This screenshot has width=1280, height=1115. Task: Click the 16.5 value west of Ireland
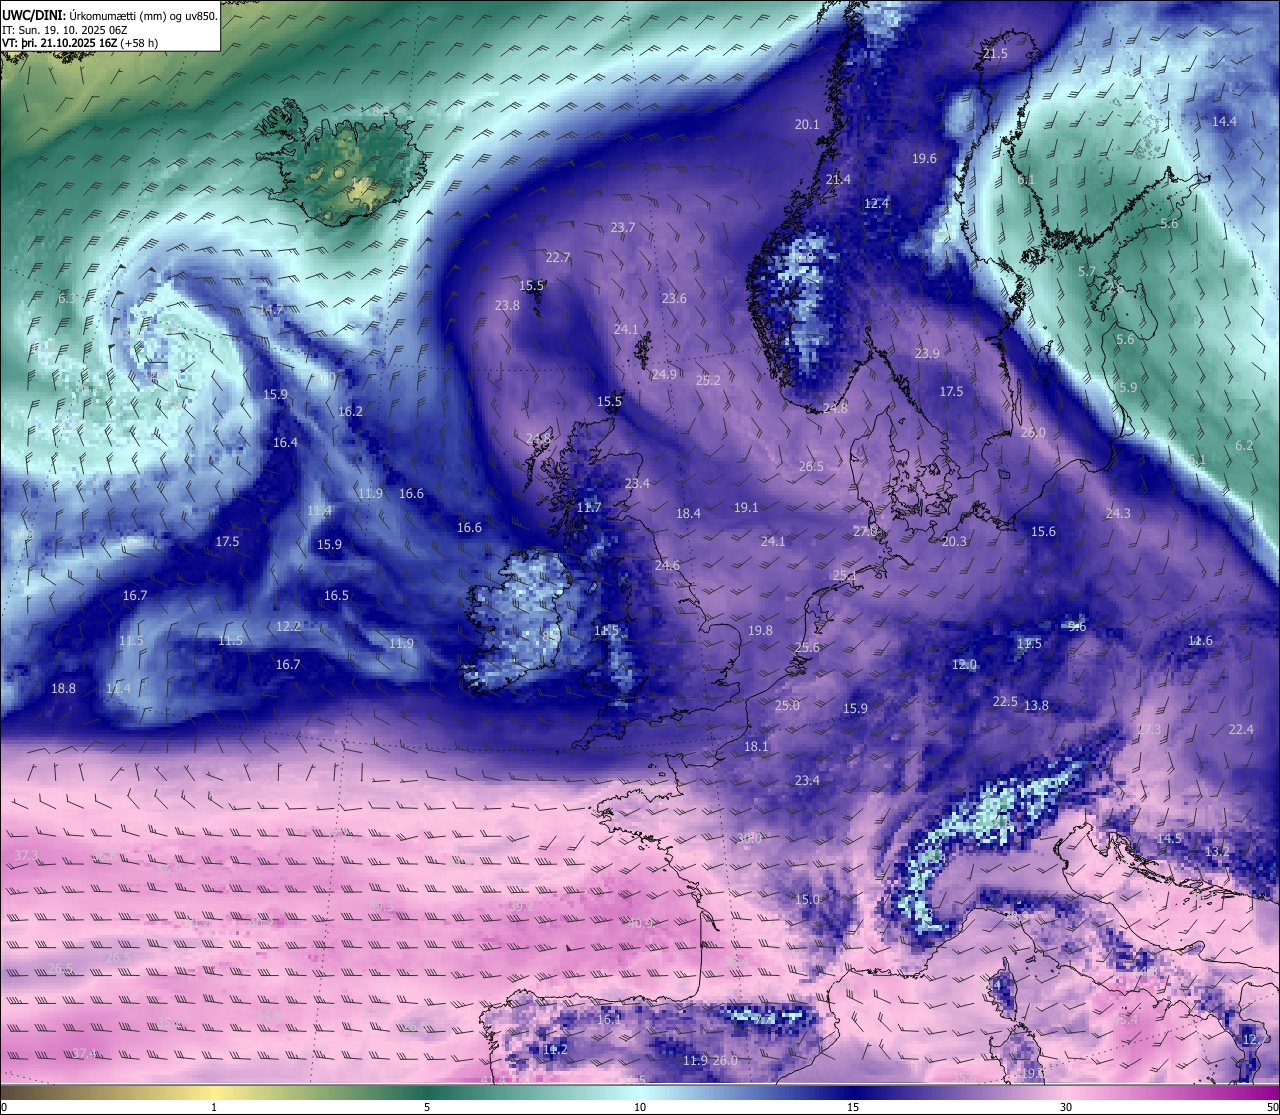[x=336, y=596]
